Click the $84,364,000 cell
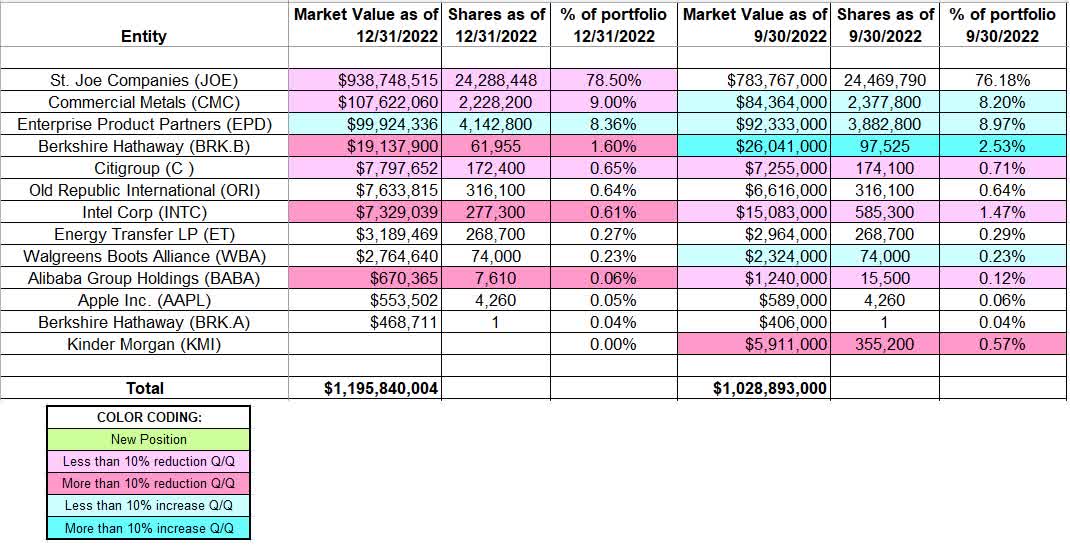 [754, 102]
